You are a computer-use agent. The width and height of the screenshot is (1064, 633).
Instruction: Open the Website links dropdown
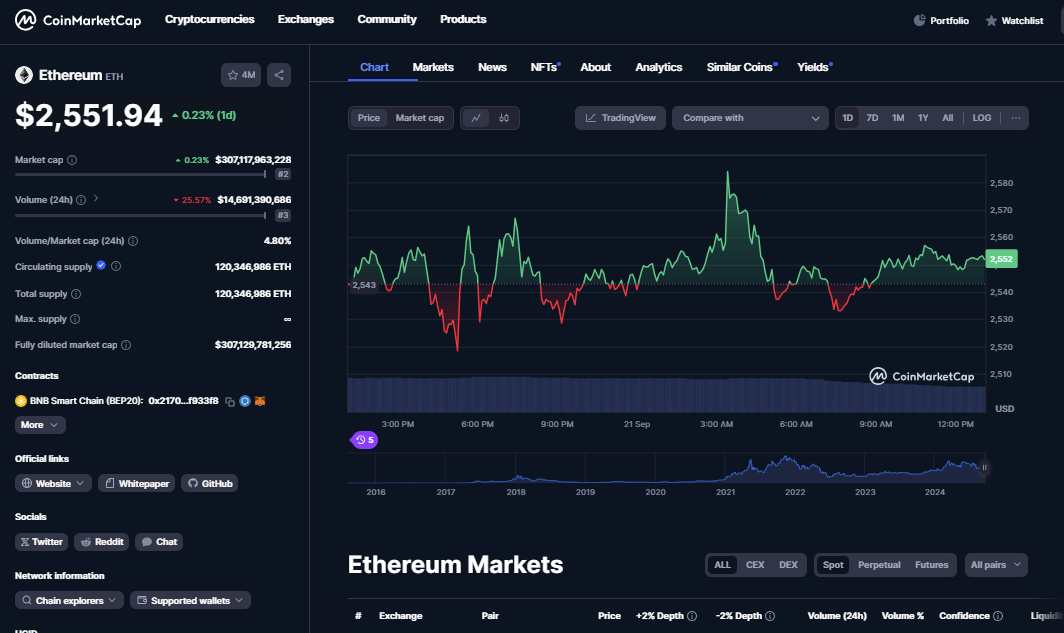point(53,484)
